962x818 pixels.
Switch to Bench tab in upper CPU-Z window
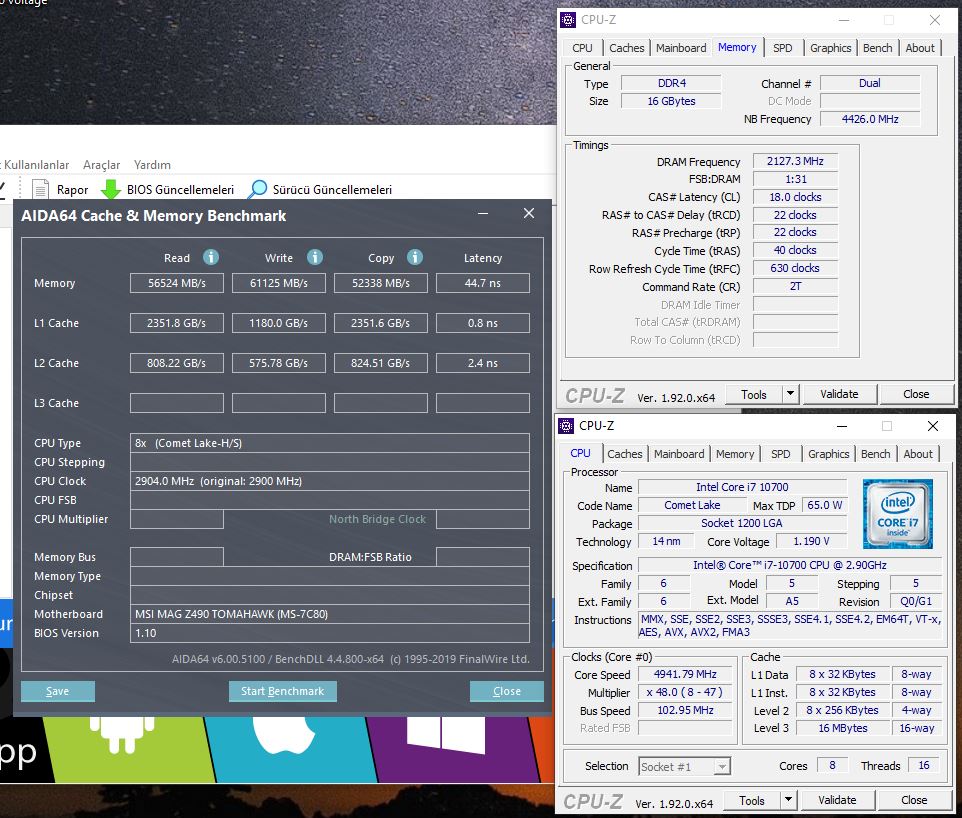[877, 48]
